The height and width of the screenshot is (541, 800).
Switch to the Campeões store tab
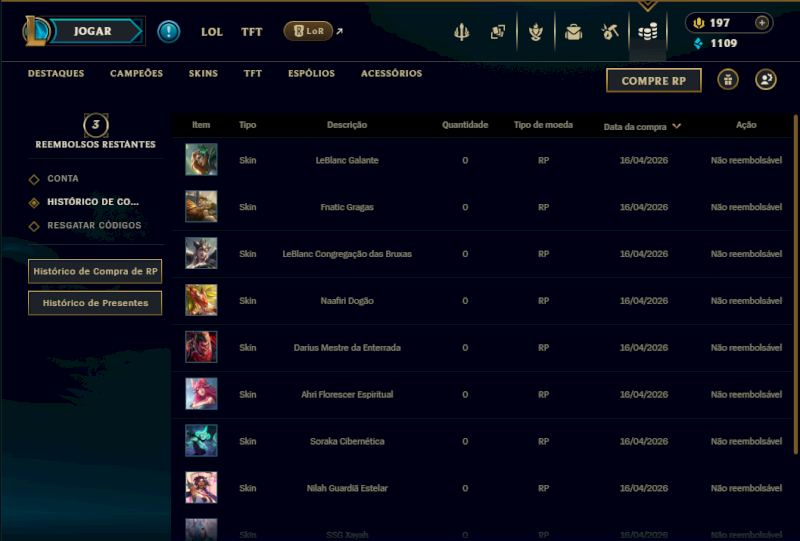coord(136,74)
